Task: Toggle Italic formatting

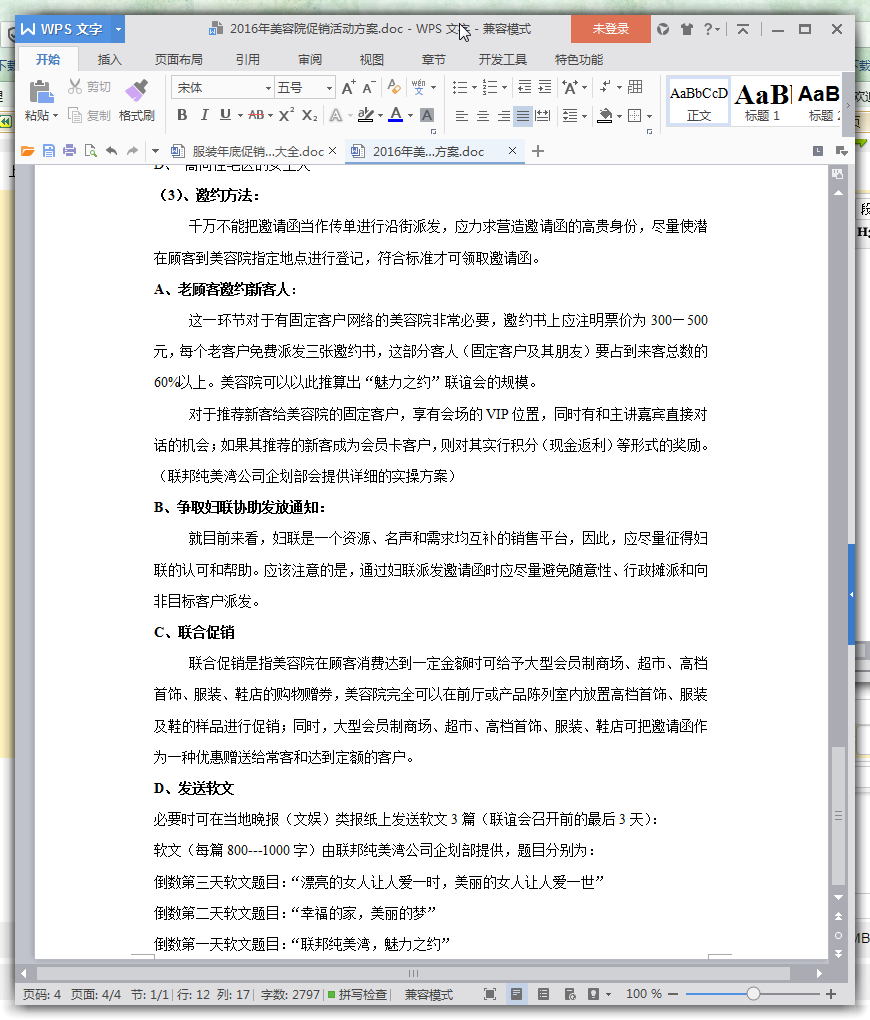Action: 204,115
